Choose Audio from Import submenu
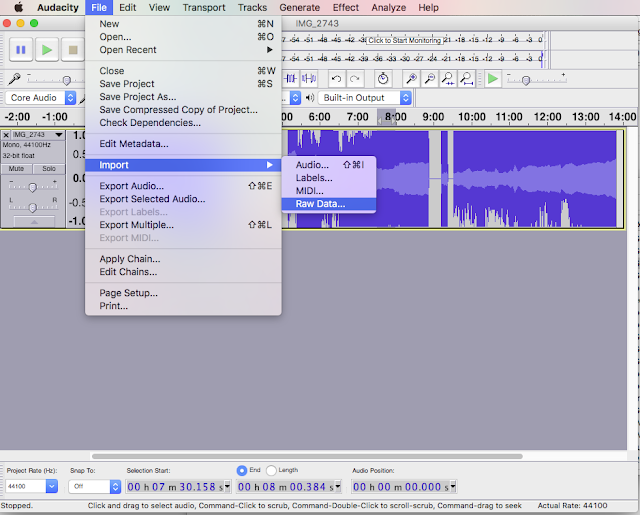This screenshot has width=640, height=515. (x=329, y=165)
